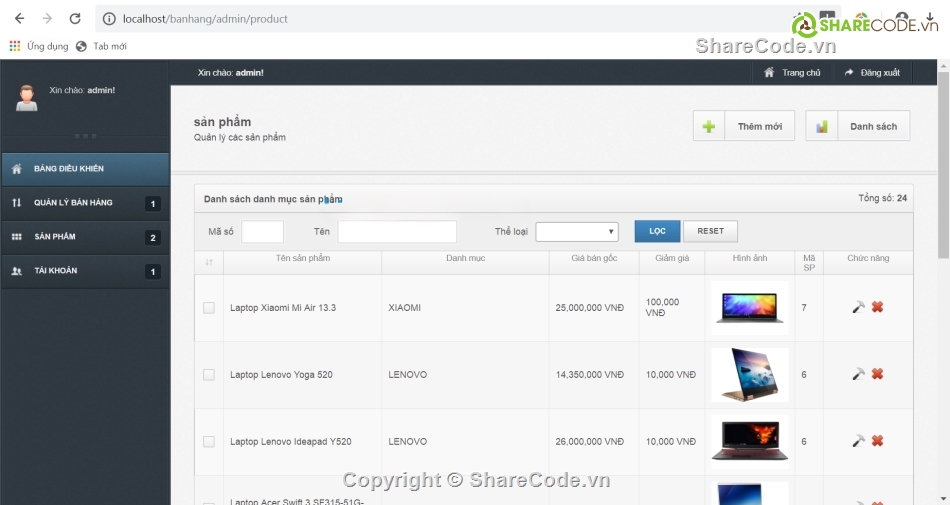Open the Ứng dụng apps shortcut
This screenshot has width=950, height=505.
click(x=39, y=46)
